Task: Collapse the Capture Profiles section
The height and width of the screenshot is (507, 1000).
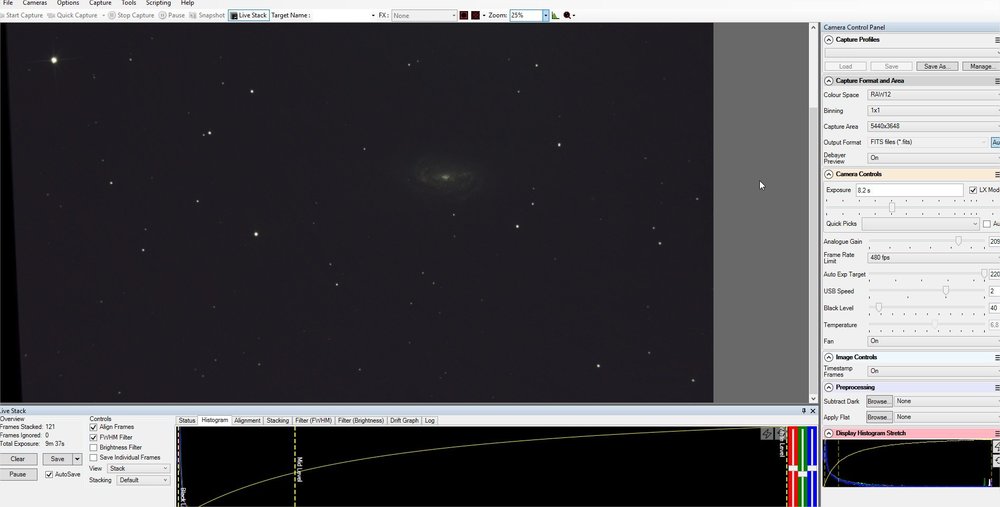Action: [x=828, y=40]
